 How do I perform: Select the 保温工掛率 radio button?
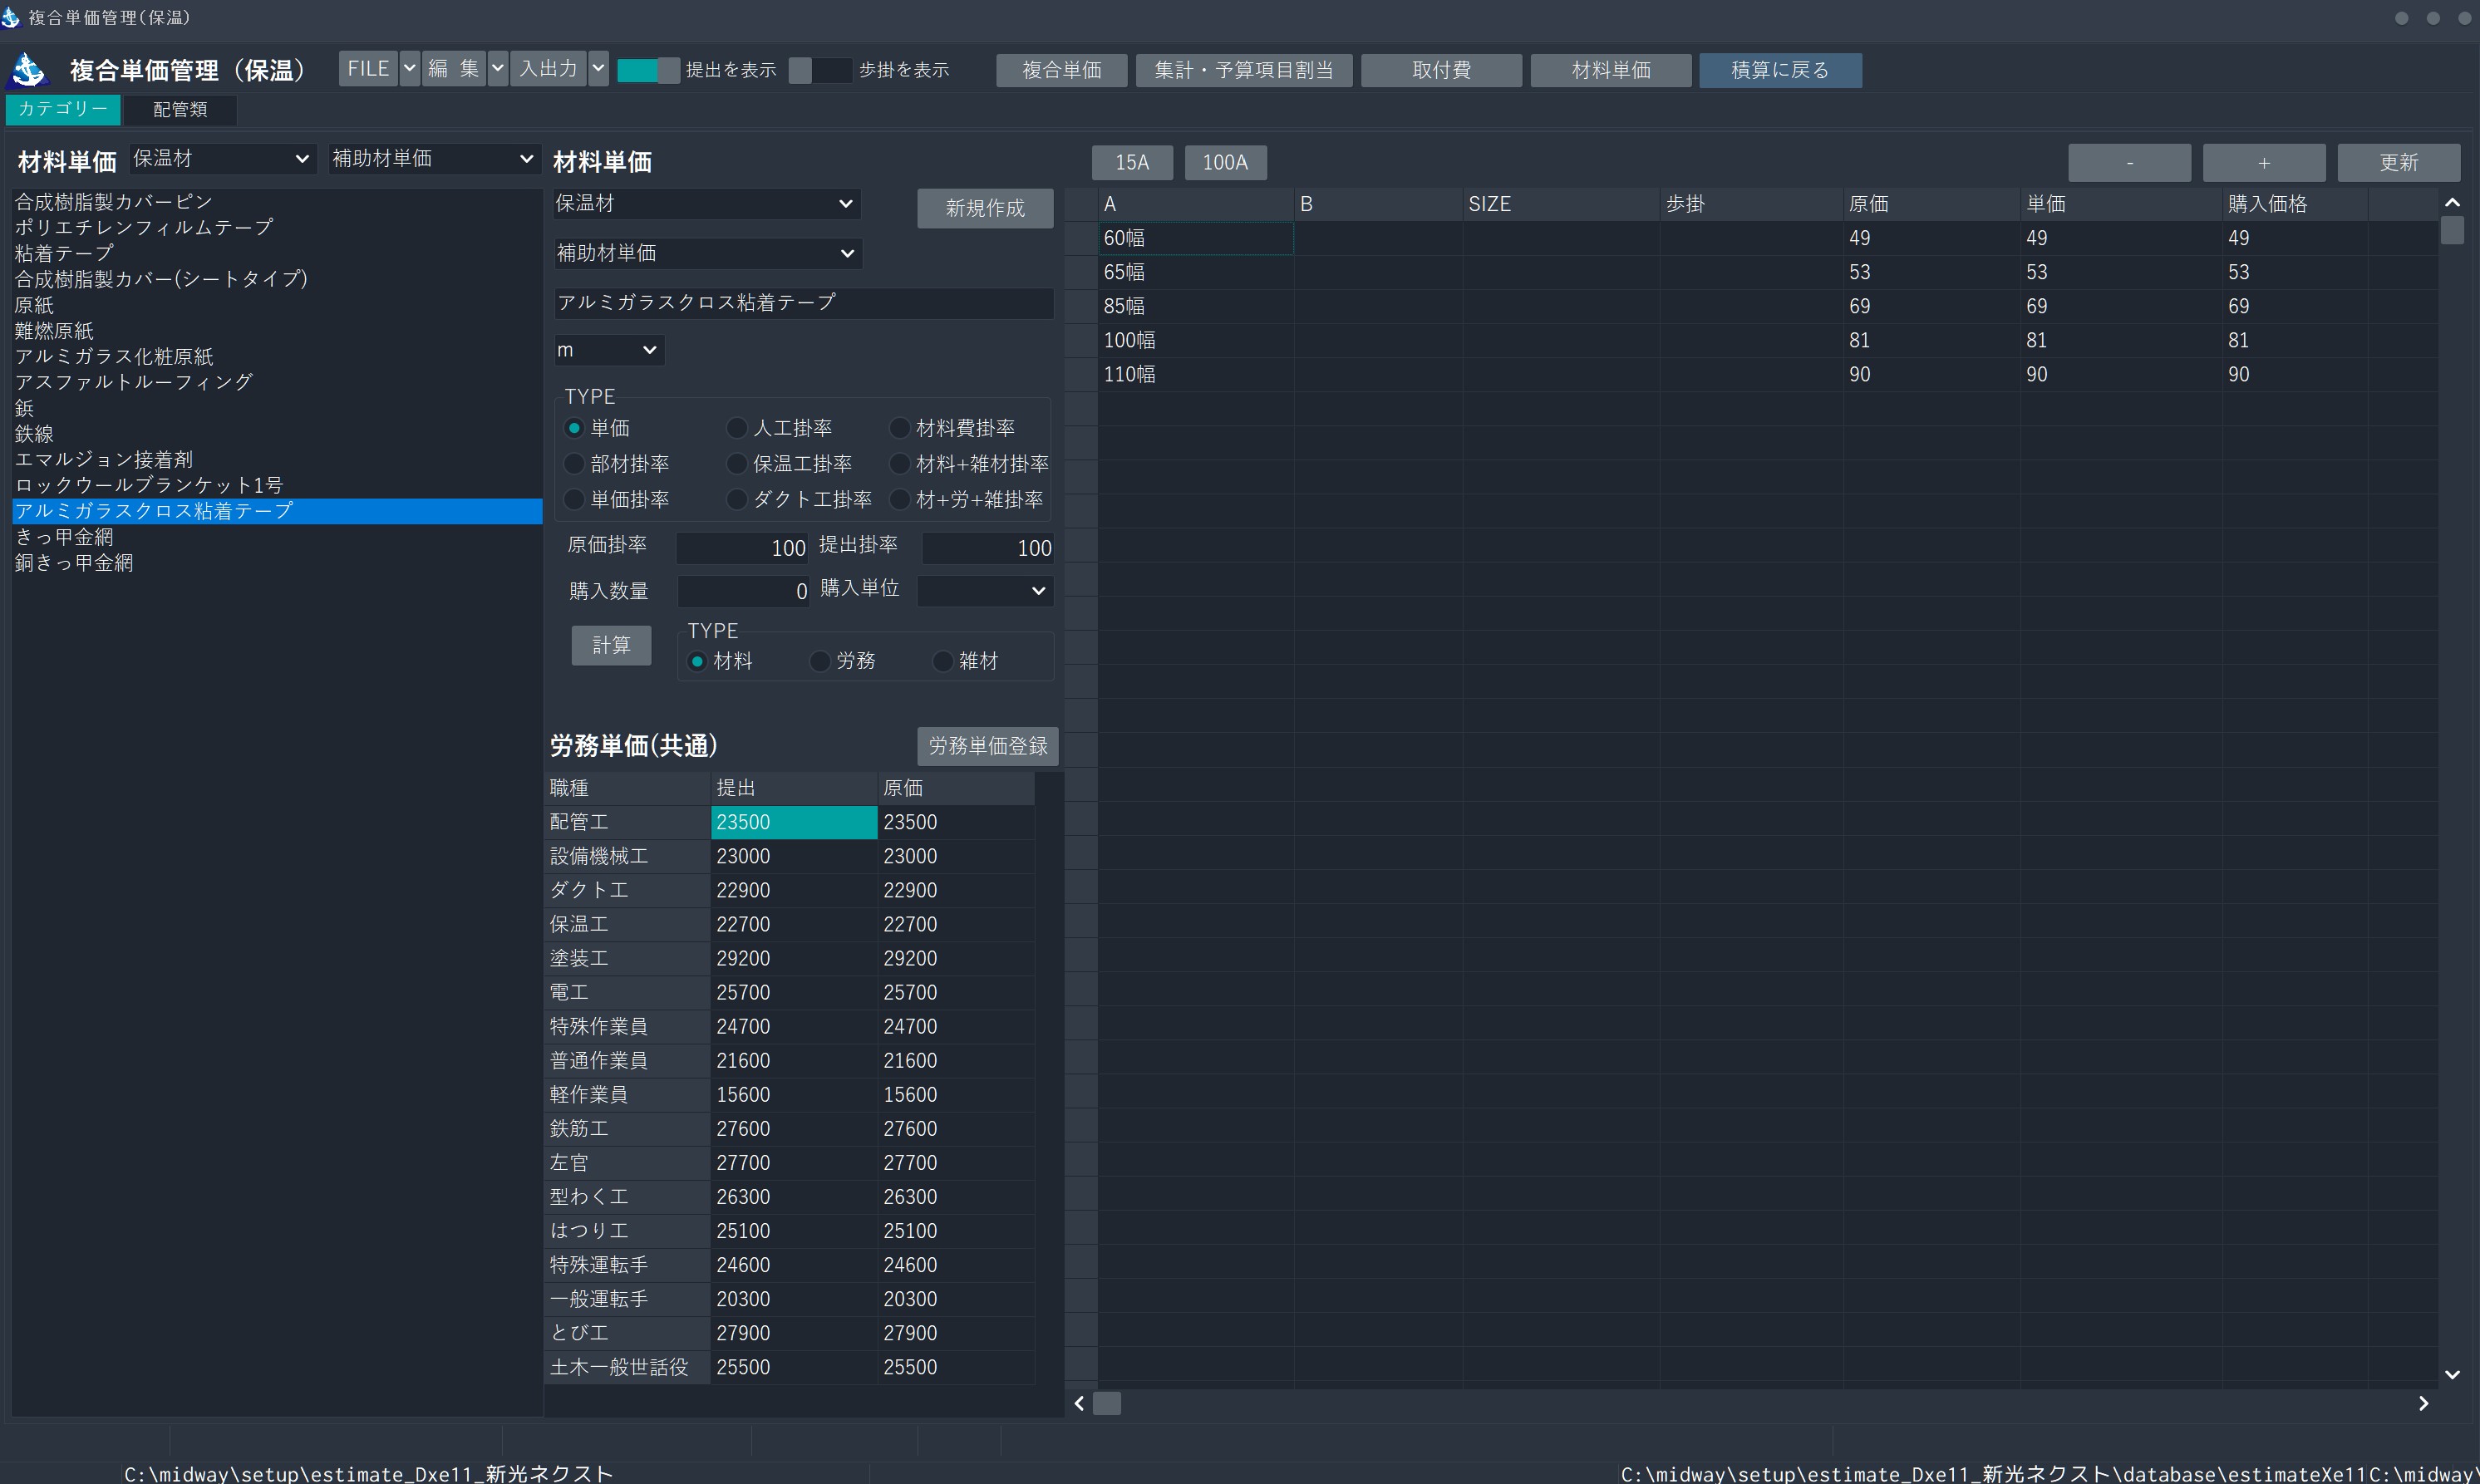pyautogui.click(x=737, y=464)
